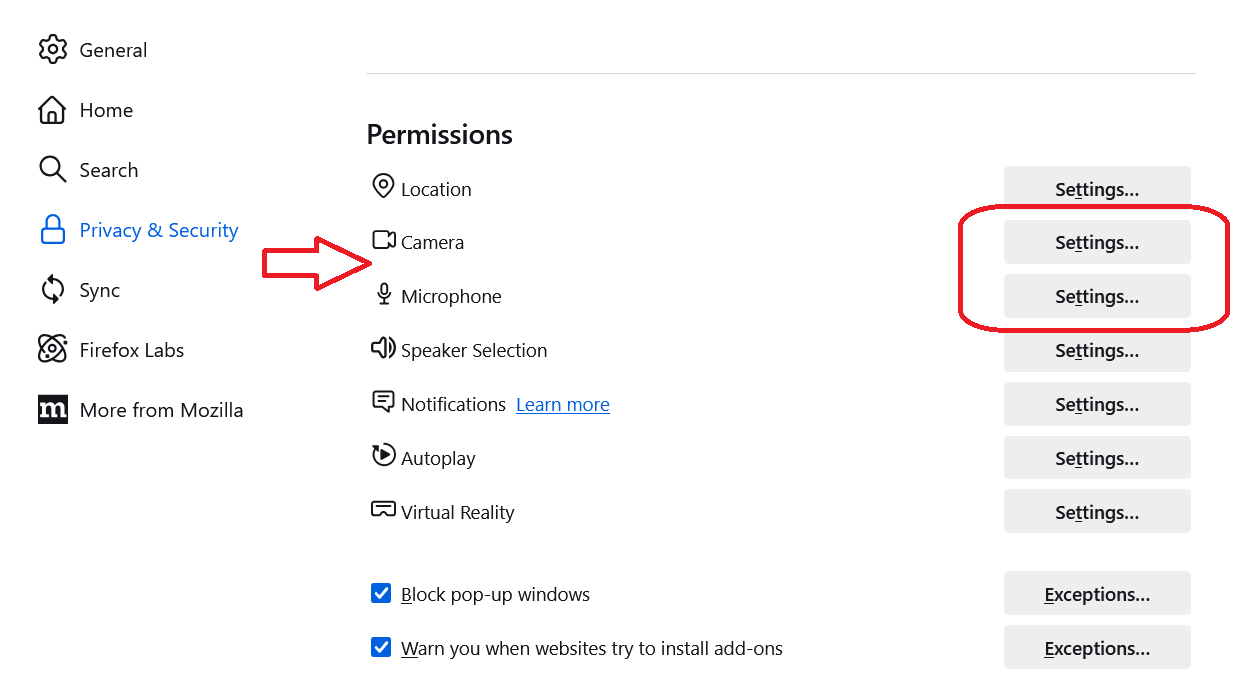The image size is (1248, 682).
Task: Click the Home house icon
Action: [52, 110]
